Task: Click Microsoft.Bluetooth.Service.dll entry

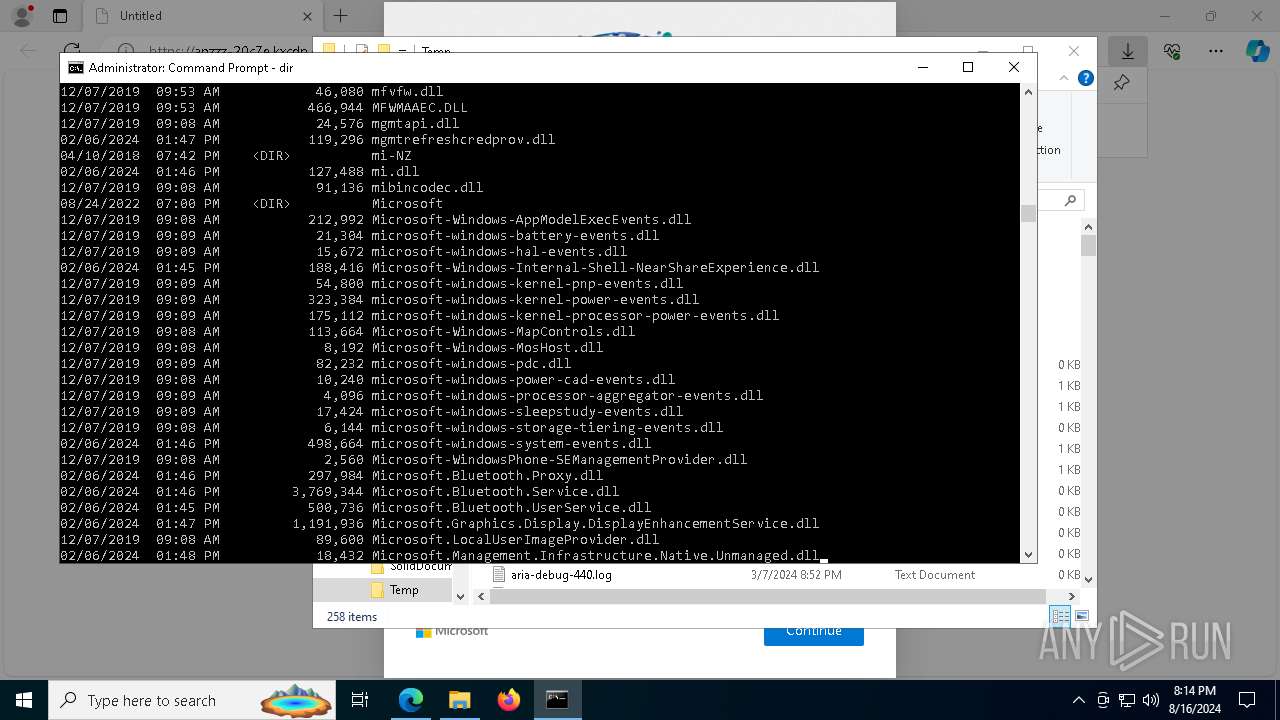Action: pos(495,491)
